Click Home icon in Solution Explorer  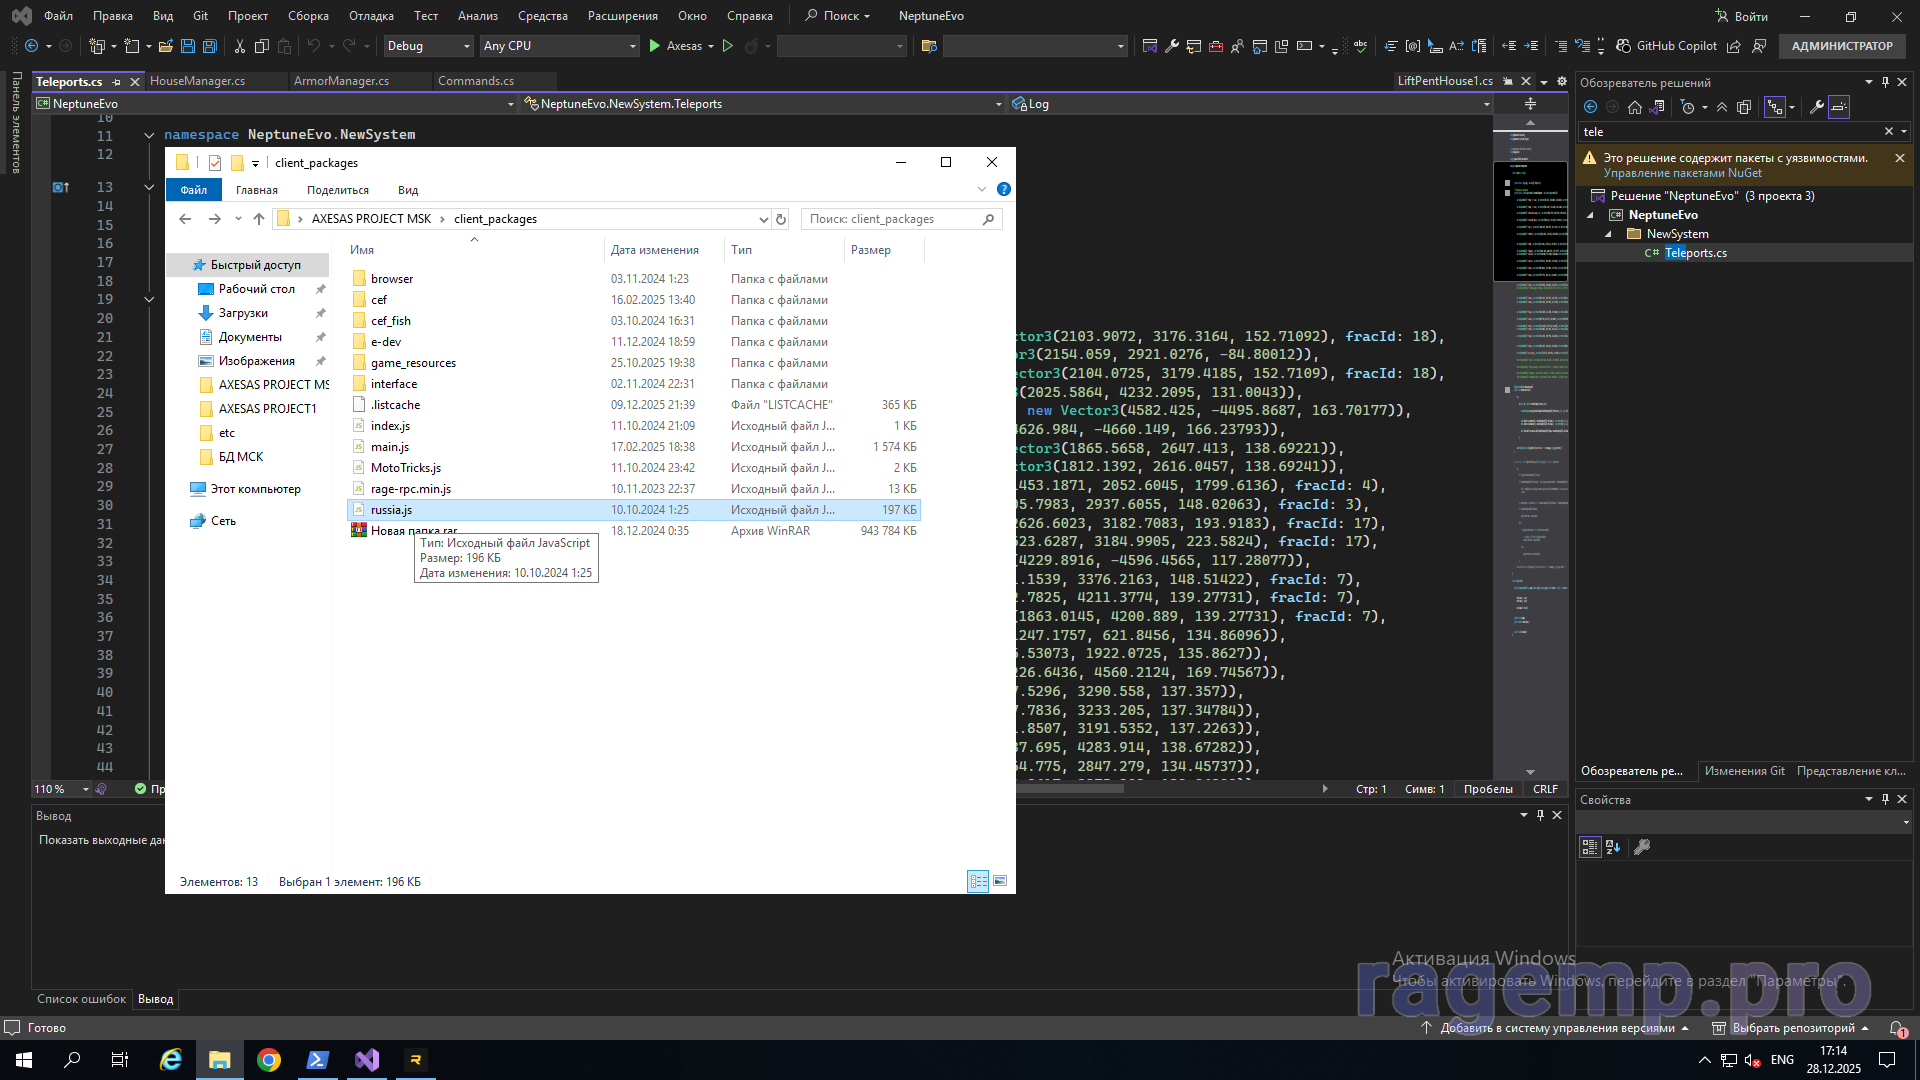[x=1635, y=107]
